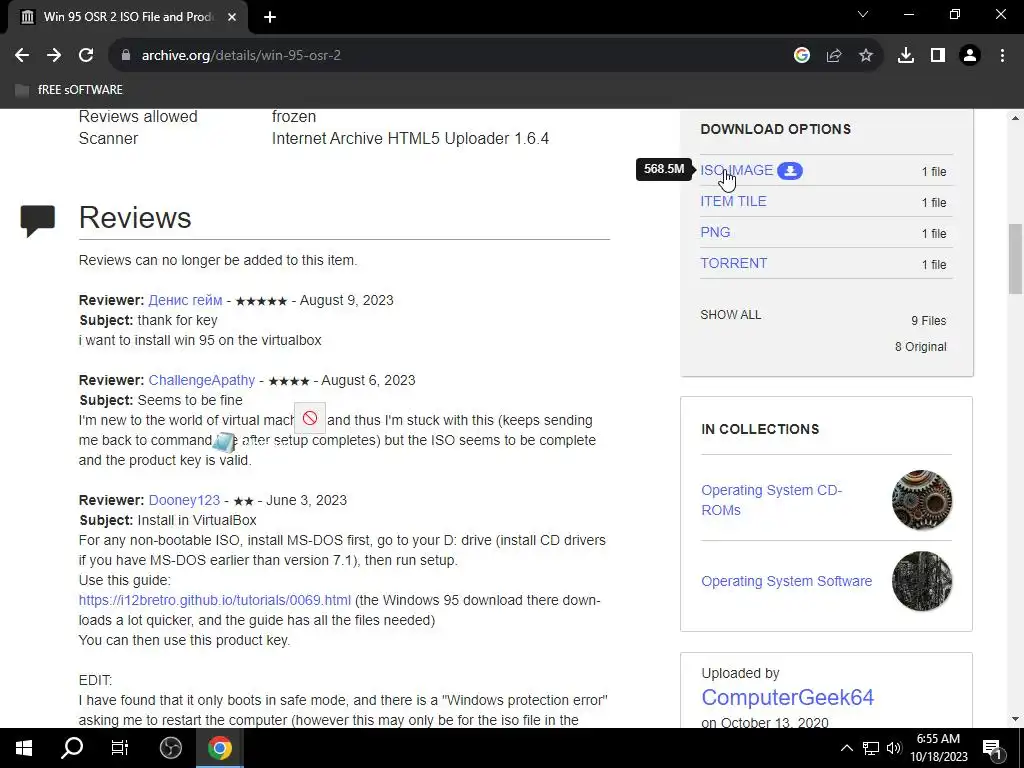View site security lock info

[x=126, y=56]
